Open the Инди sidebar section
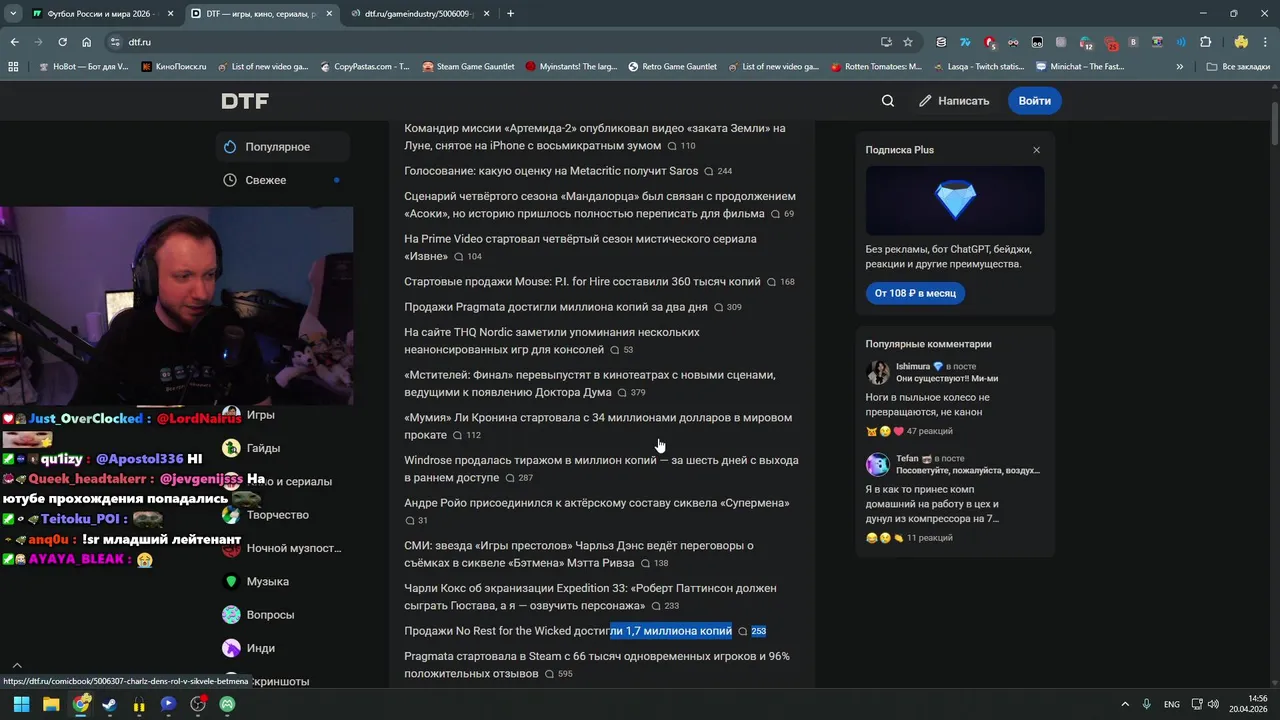 click(260, 648)
